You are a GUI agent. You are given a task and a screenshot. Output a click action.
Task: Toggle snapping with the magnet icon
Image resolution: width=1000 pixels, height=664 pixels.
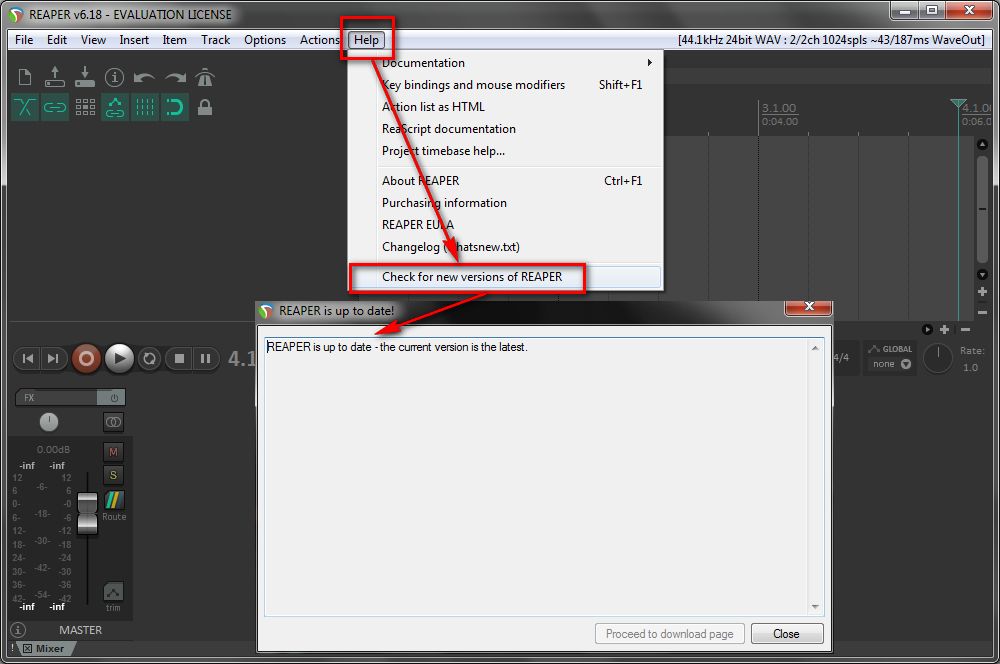[x=175, y=107]
